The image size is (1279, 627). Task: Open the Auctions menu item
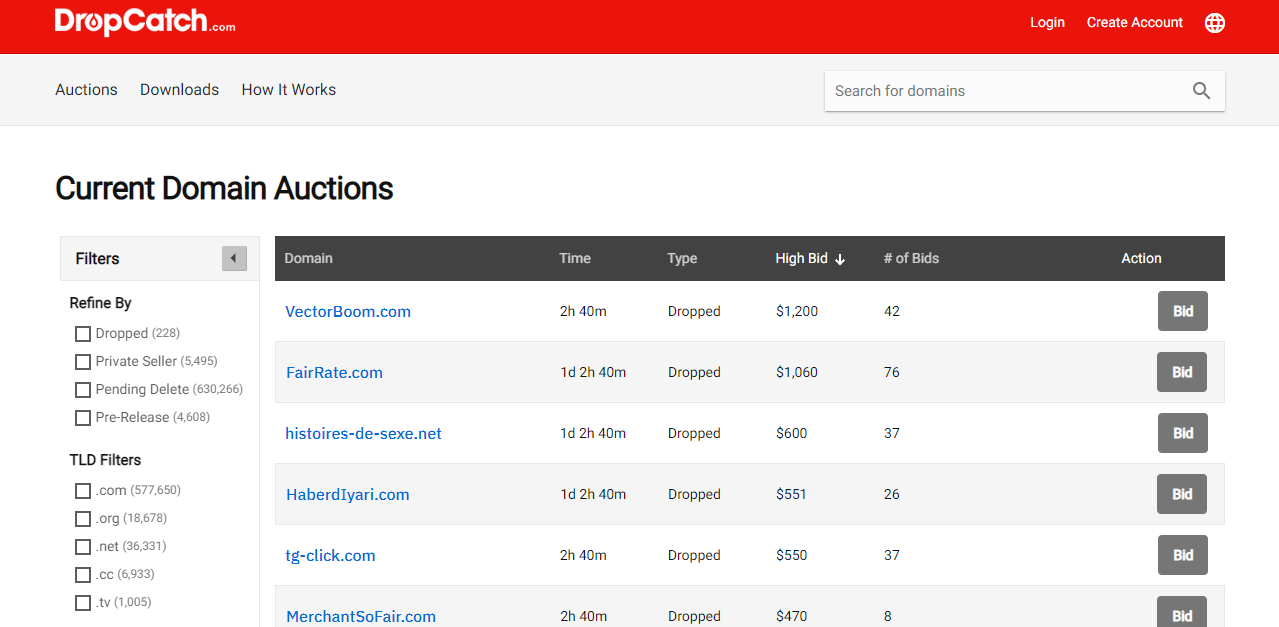pos(86,90)
